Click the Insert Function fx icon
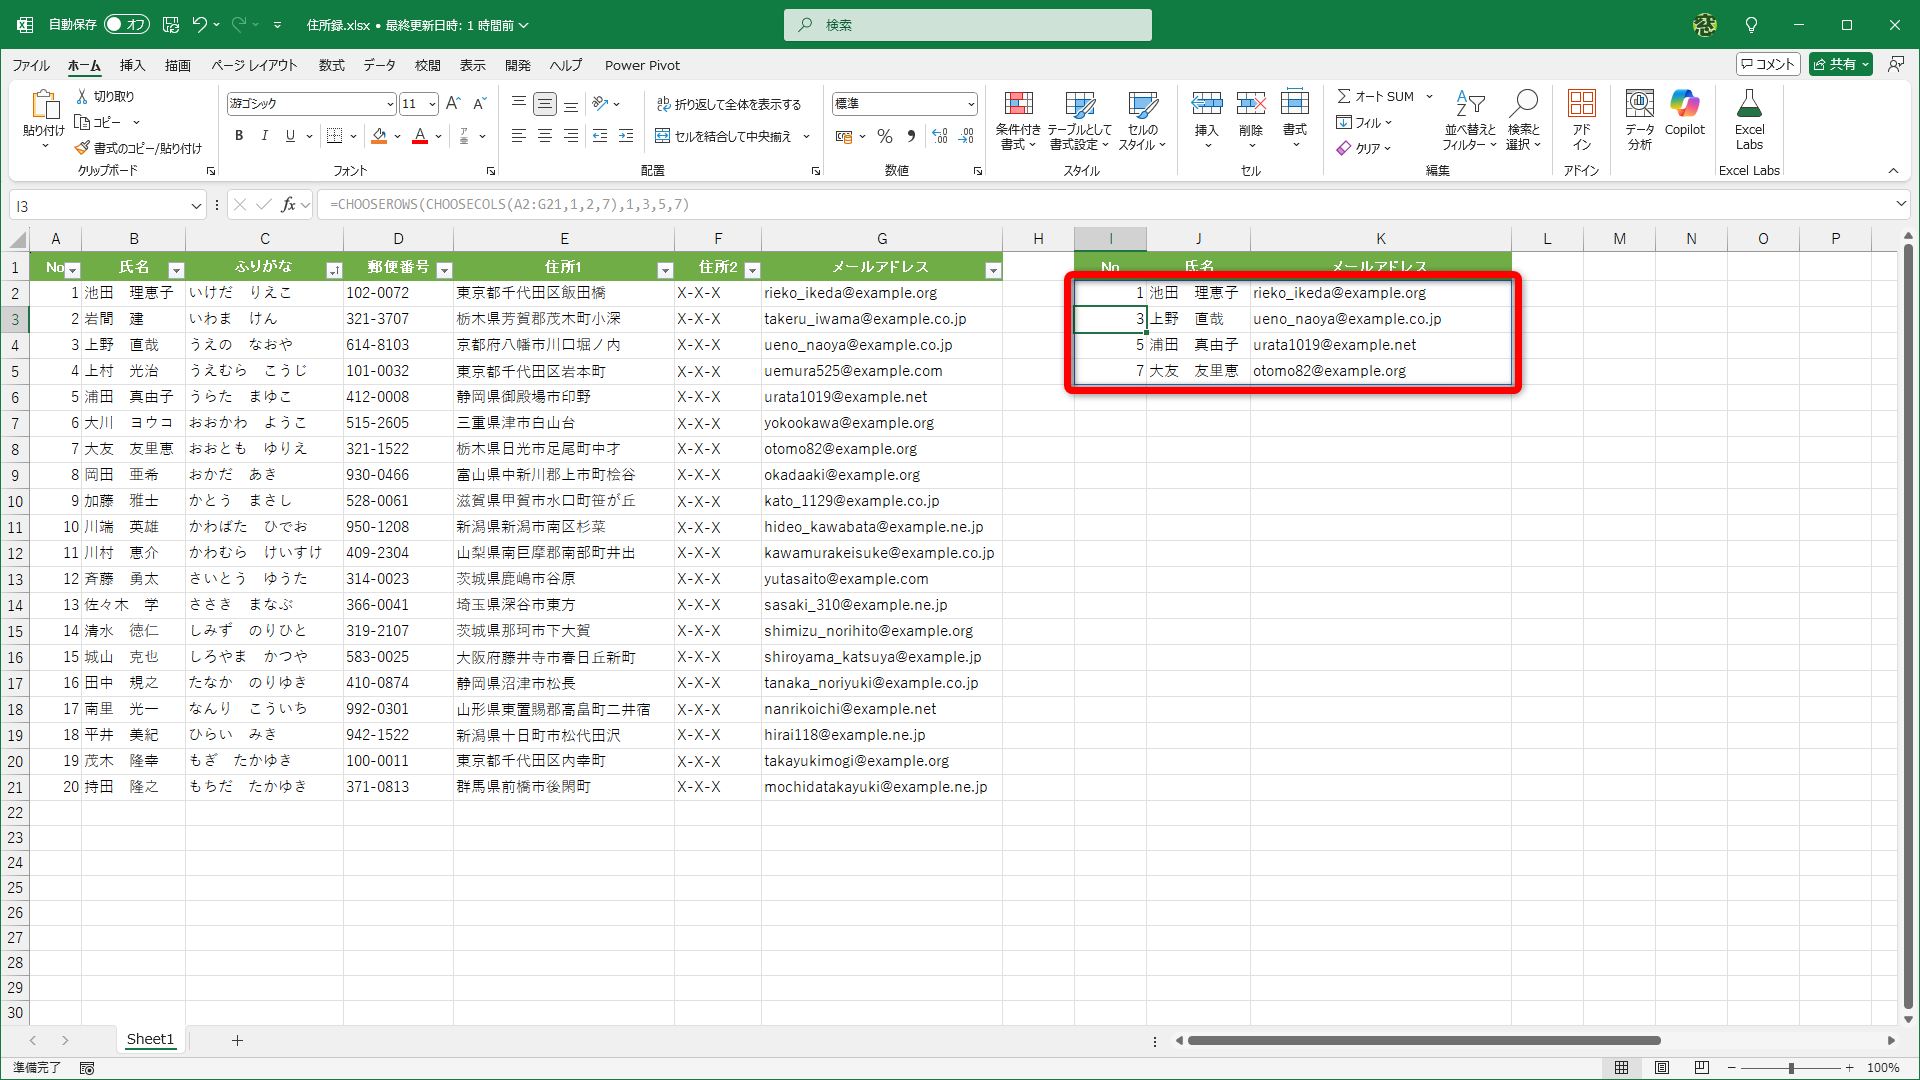This screenshot has width=1920, height=1080. (x=289, y=205)
